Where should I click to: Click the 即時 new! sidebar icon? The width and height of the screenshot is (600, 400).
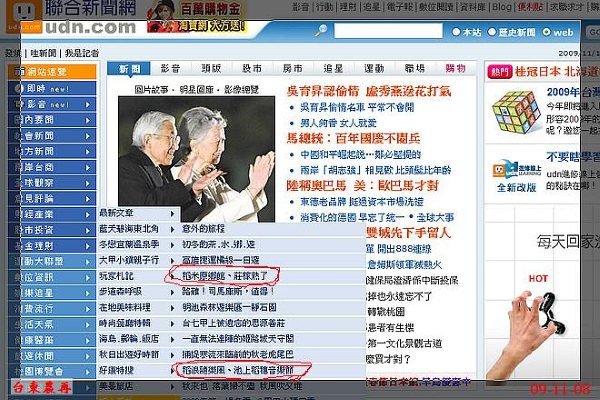20,88
